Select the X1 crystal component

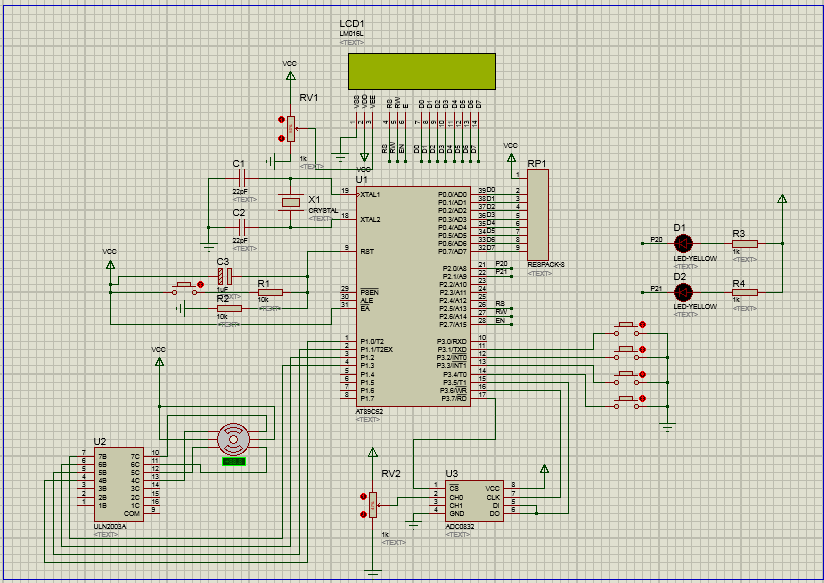pos(291,202)
